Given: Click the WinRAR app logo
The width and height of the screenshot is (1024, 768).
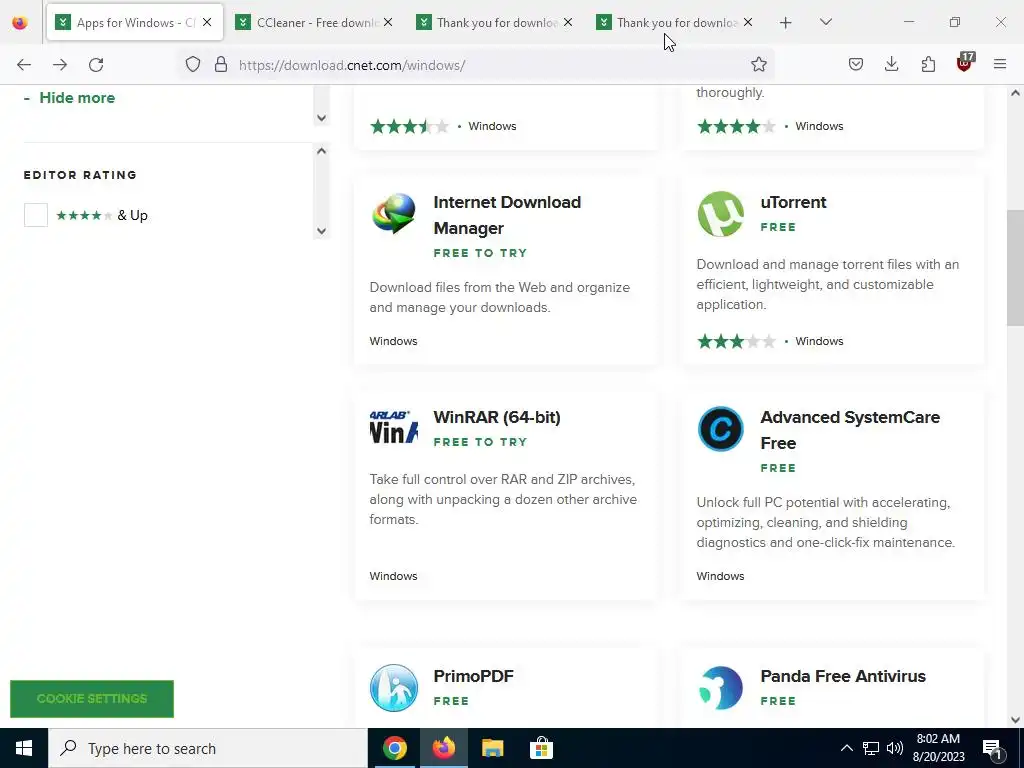Looking at the screenshot, I should point(394,427).
